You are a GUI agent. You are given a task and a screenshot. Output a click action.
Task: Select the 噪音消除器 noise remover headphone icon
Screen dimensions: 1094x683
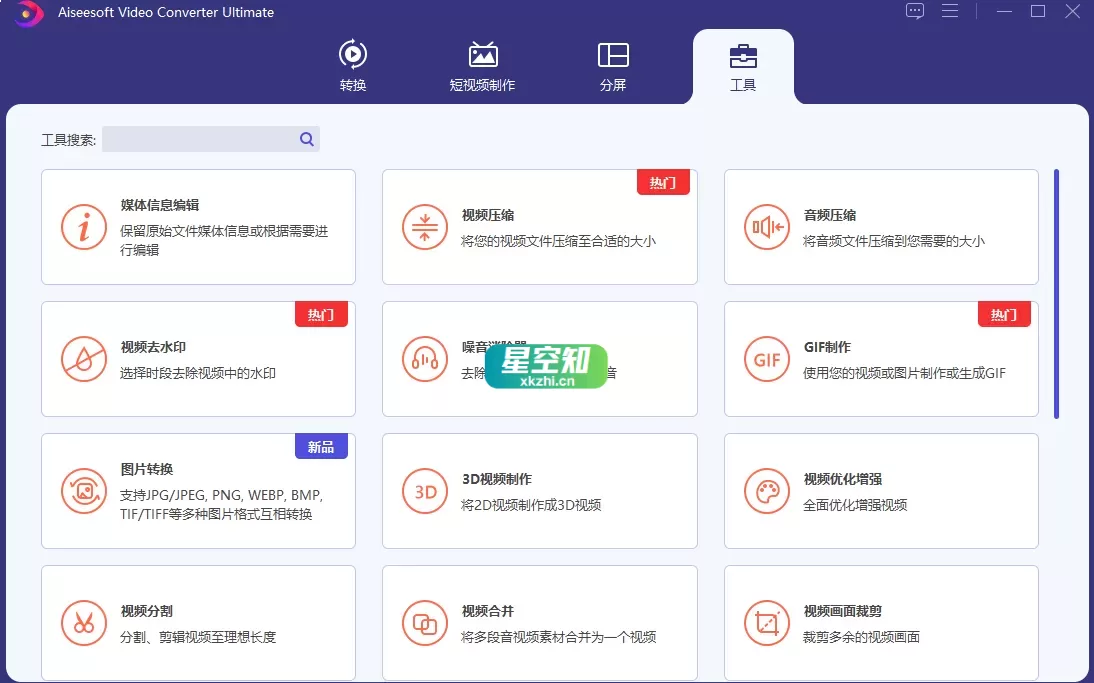pos(424,359)
